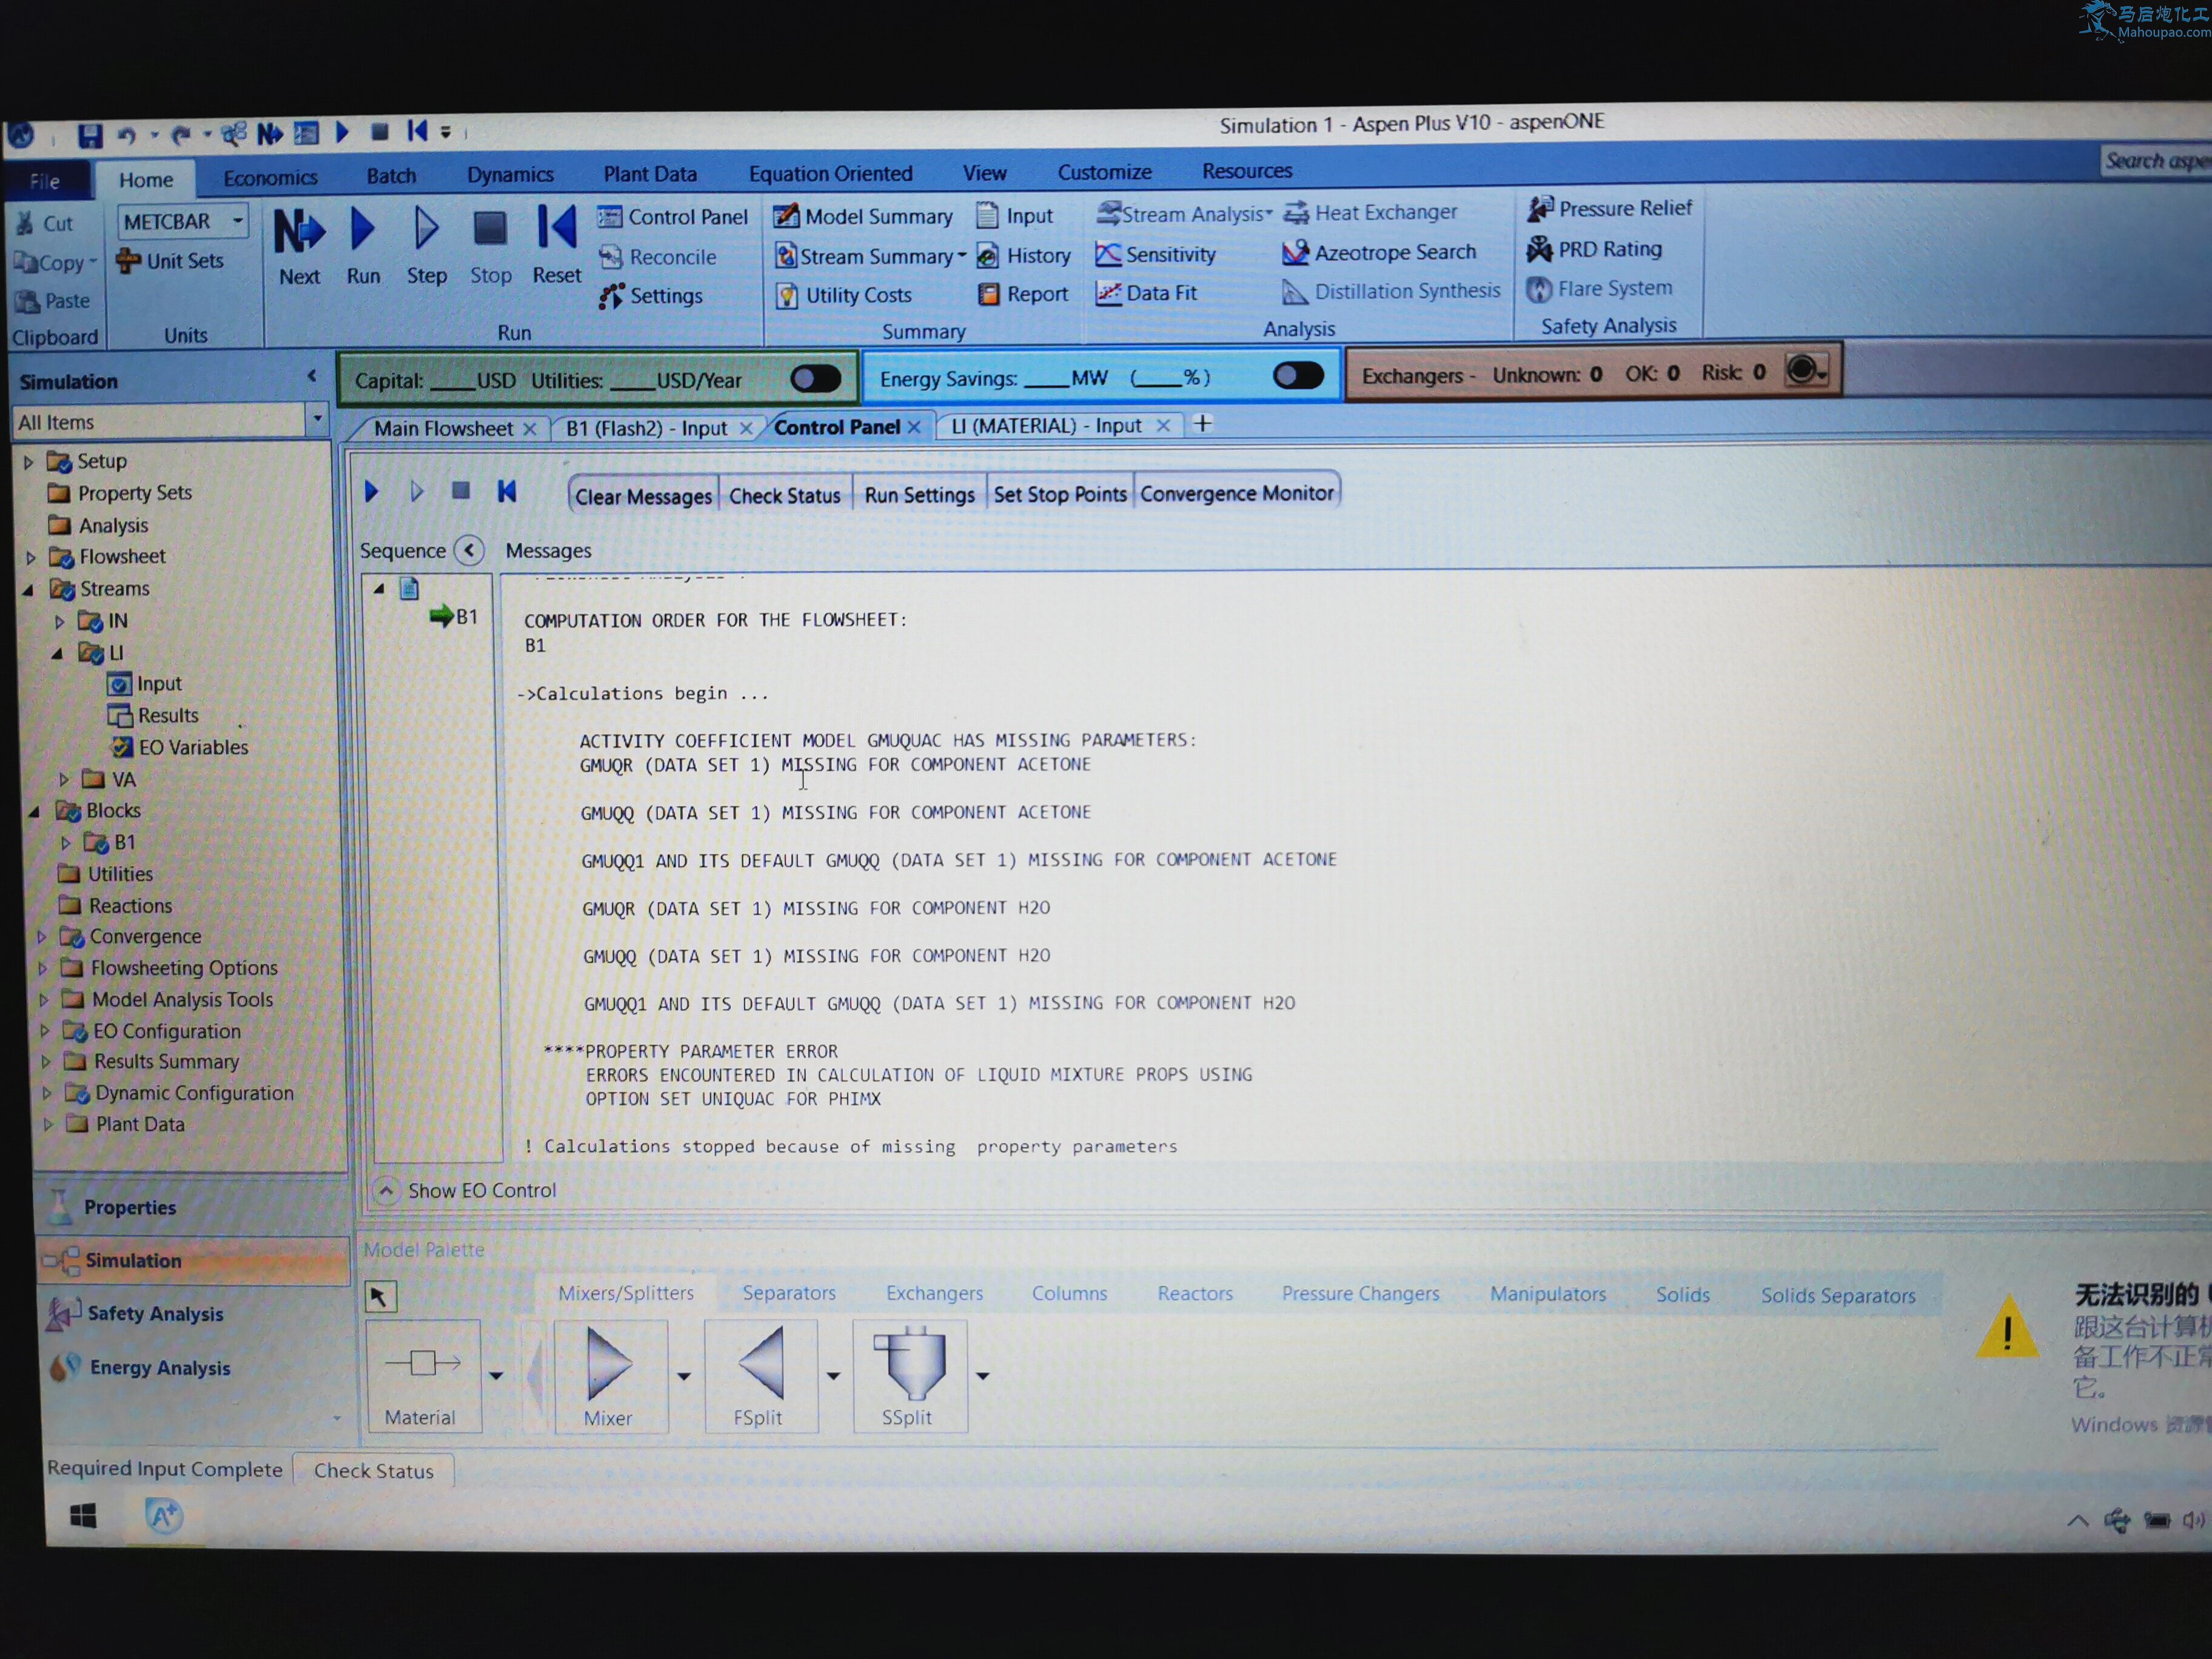Click the Windows Start button

(84, 1516)
